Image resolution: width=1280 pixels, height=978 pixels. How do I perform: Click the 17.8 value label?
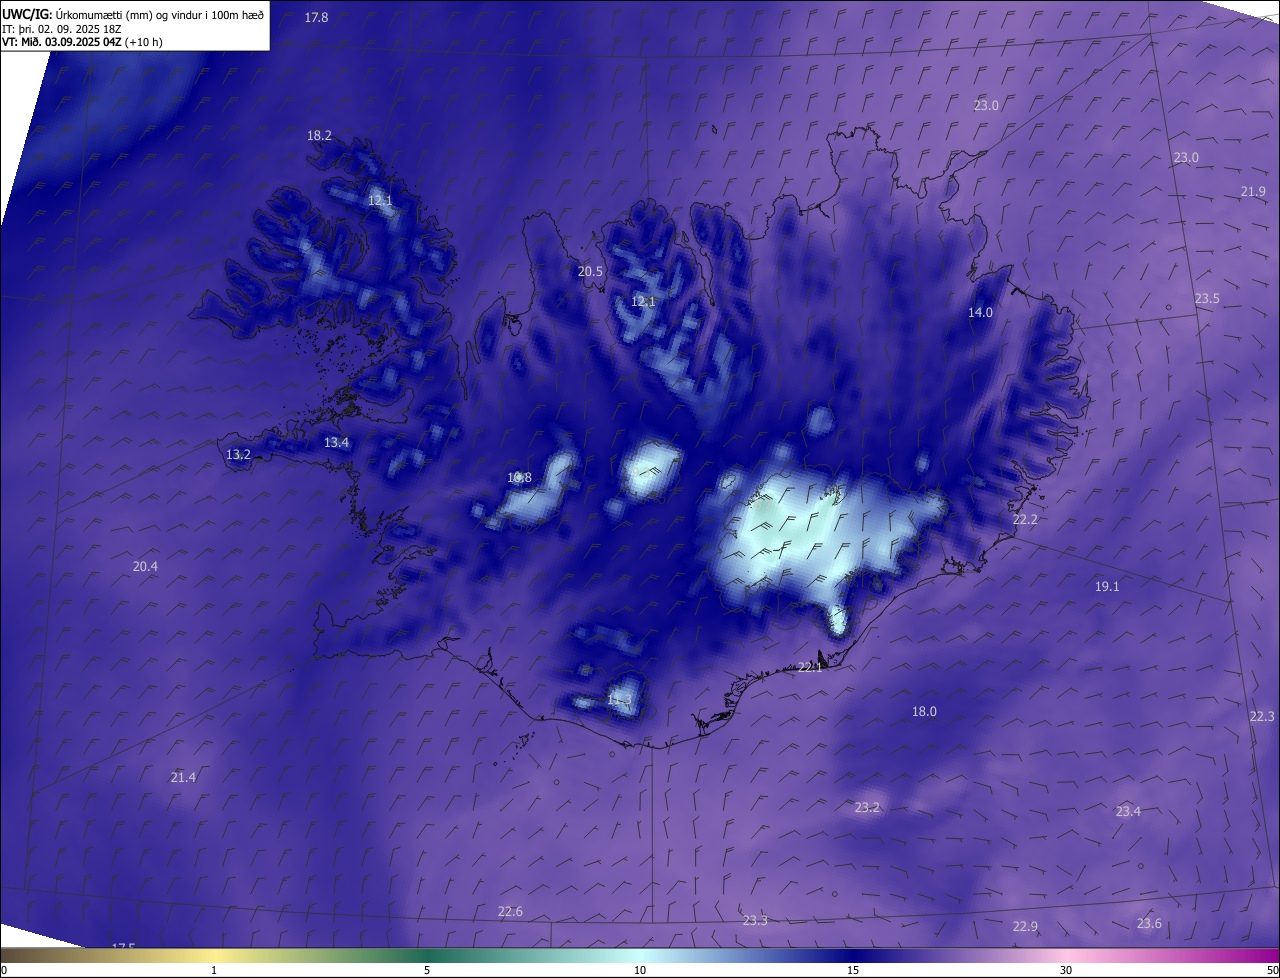(316, 18)
